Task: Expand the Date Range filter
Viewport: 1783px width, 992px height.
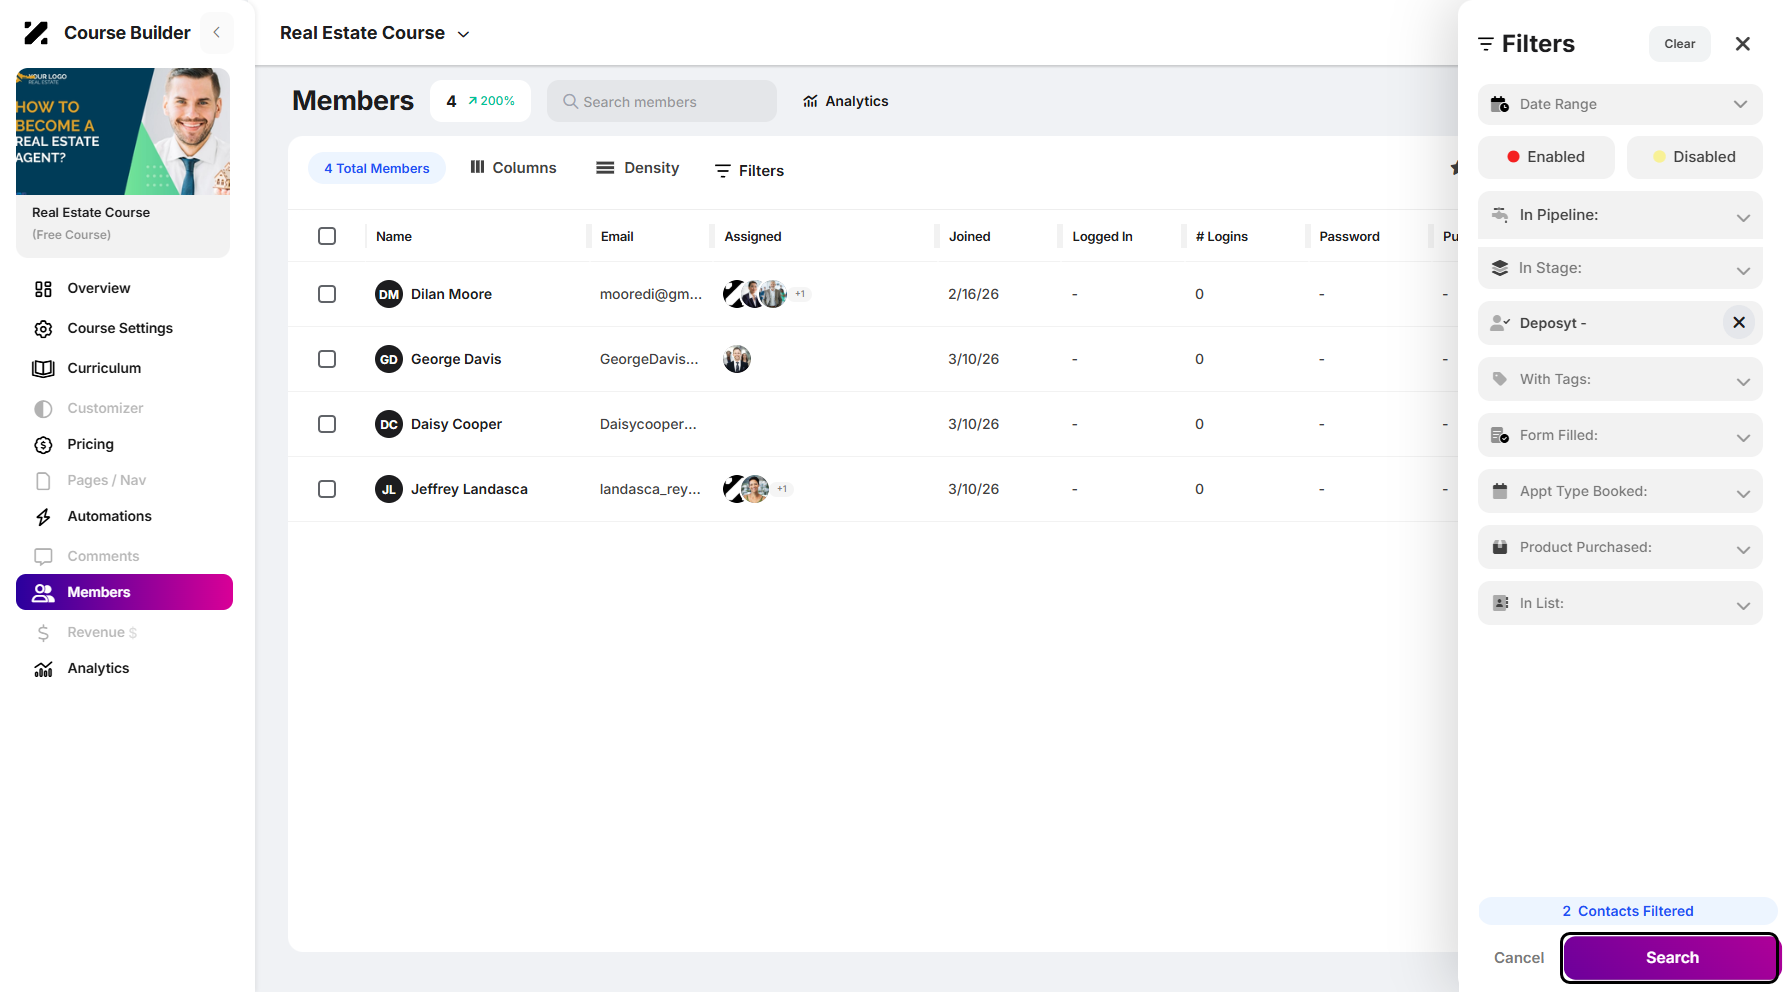Action: [1620, 104]
